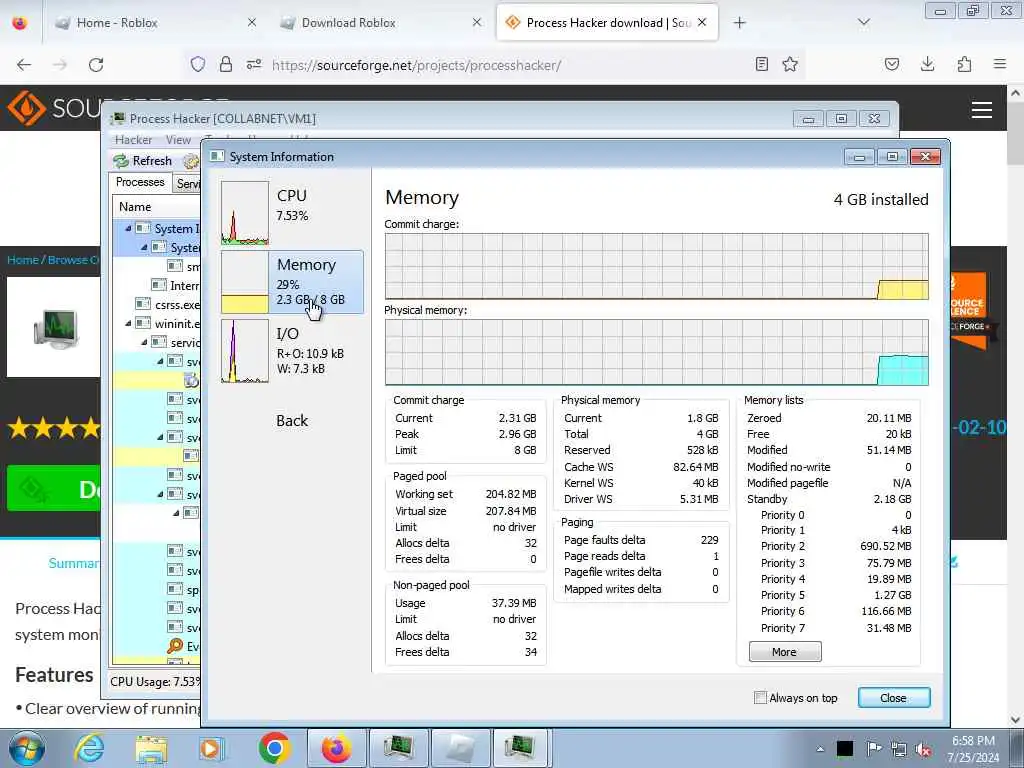Reload the current page
Image resolution: width=1024 pixels, height=768 pixels.
[x=96, y=65]
